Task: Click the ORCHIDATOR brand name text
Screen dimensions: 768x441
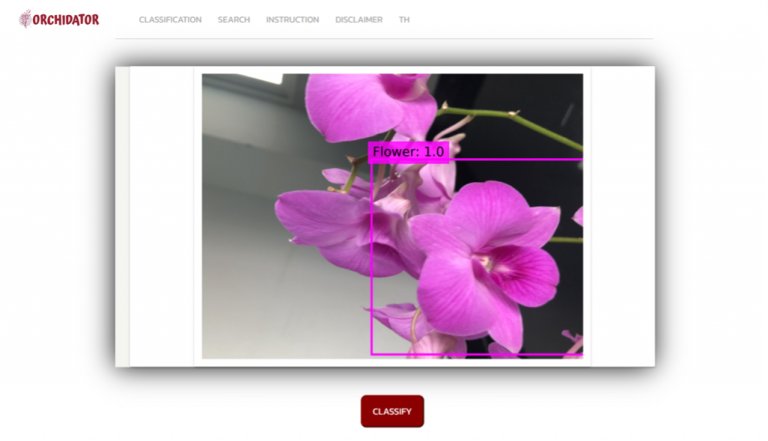Action: (x=66, y=19)
